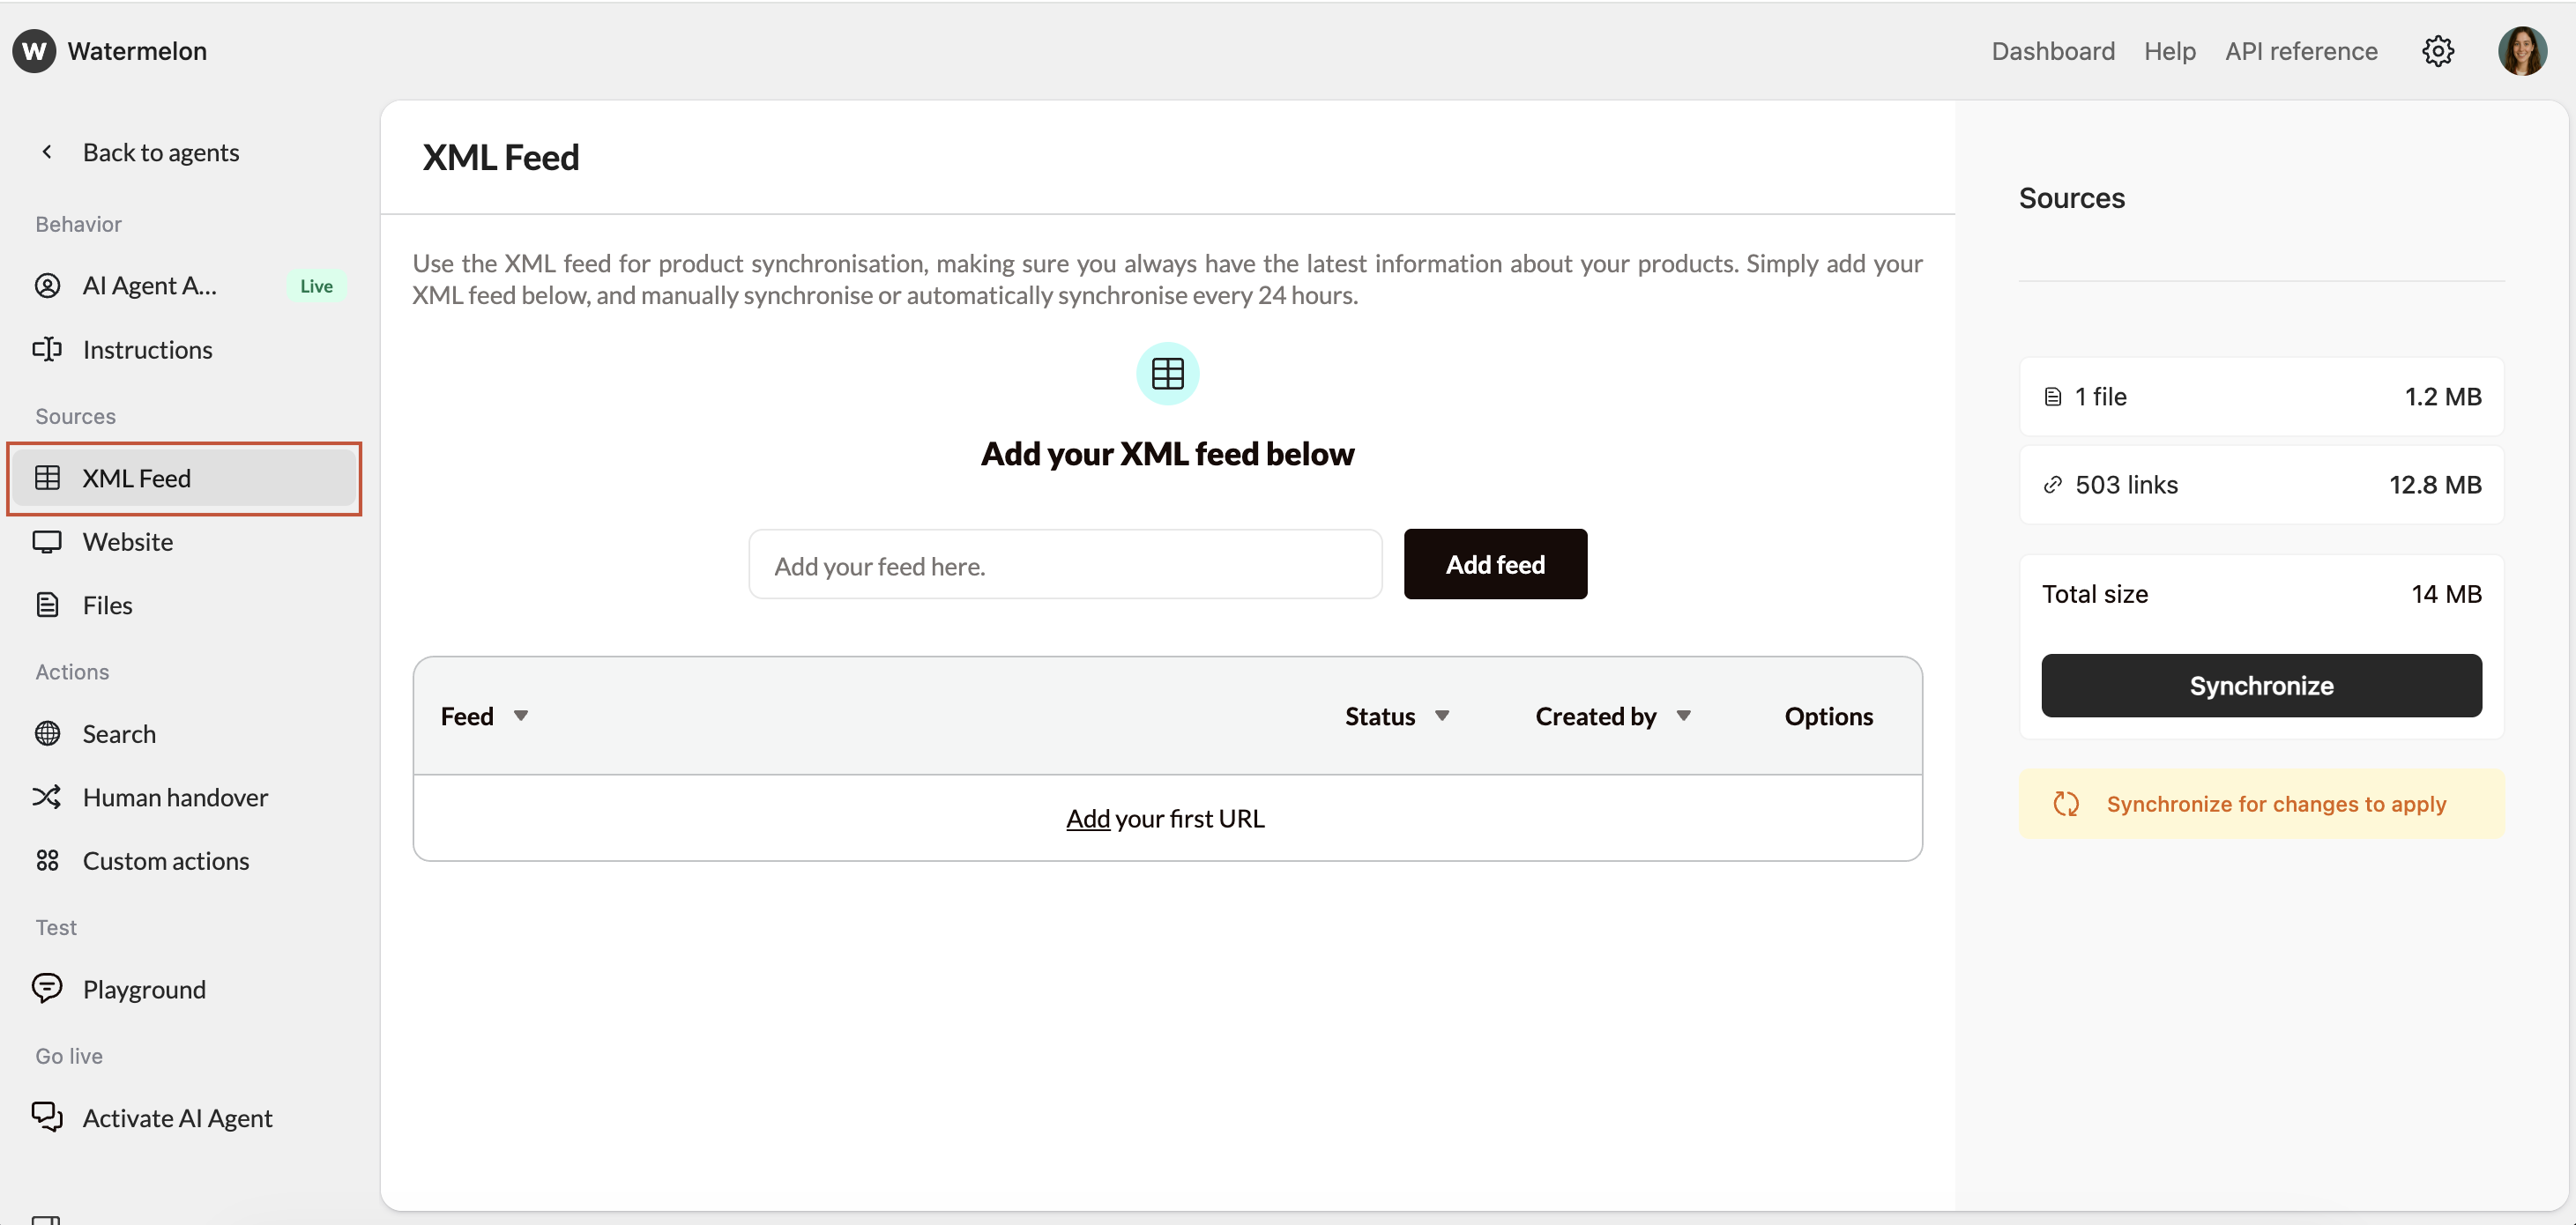The image size is (2576, 1225).
Task: Open the API reference menu item
Action: pos(2301,51)
